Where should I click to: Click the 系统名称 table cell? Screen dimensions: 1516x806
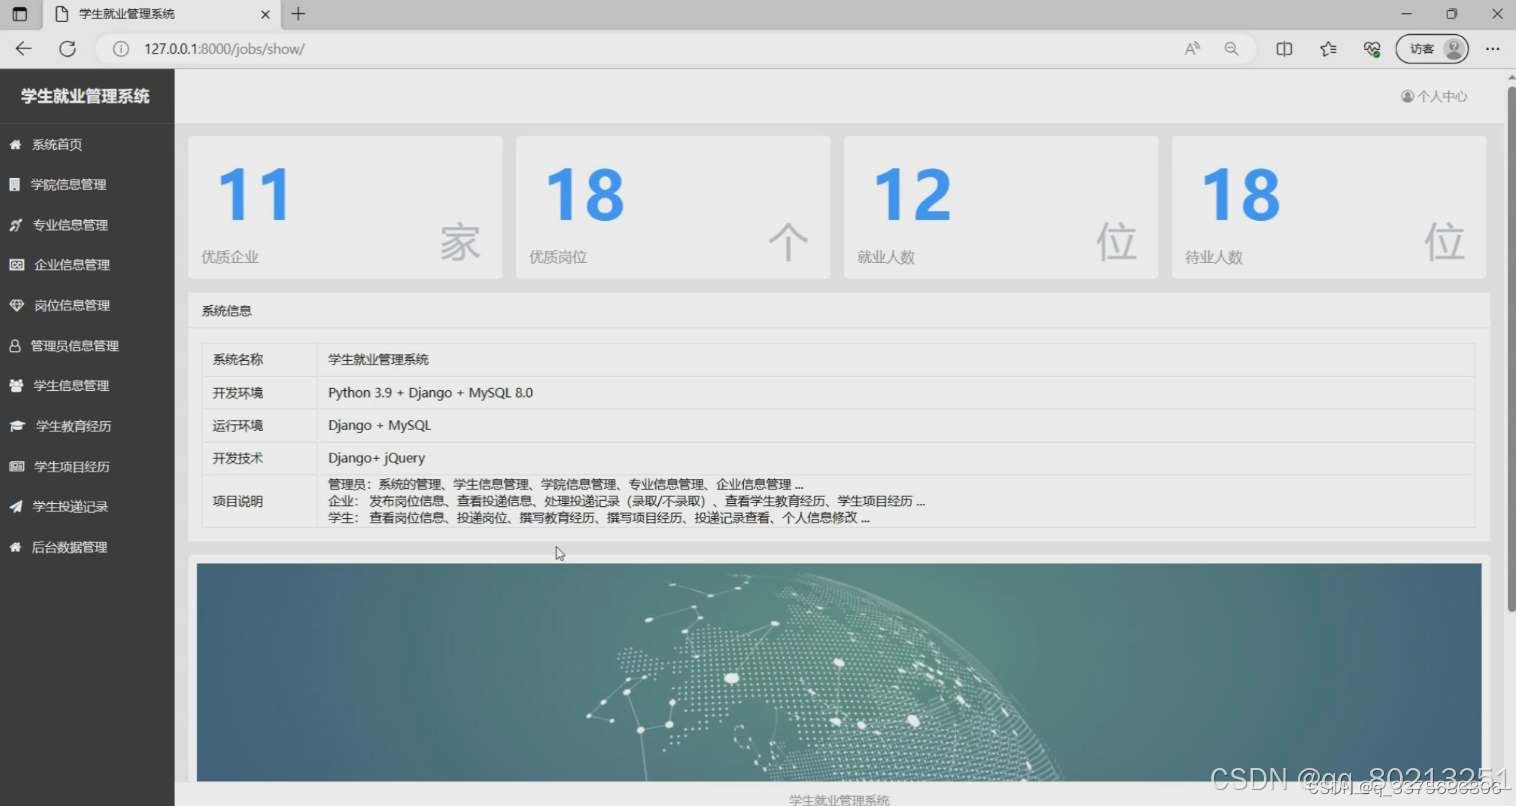(260, 360)
